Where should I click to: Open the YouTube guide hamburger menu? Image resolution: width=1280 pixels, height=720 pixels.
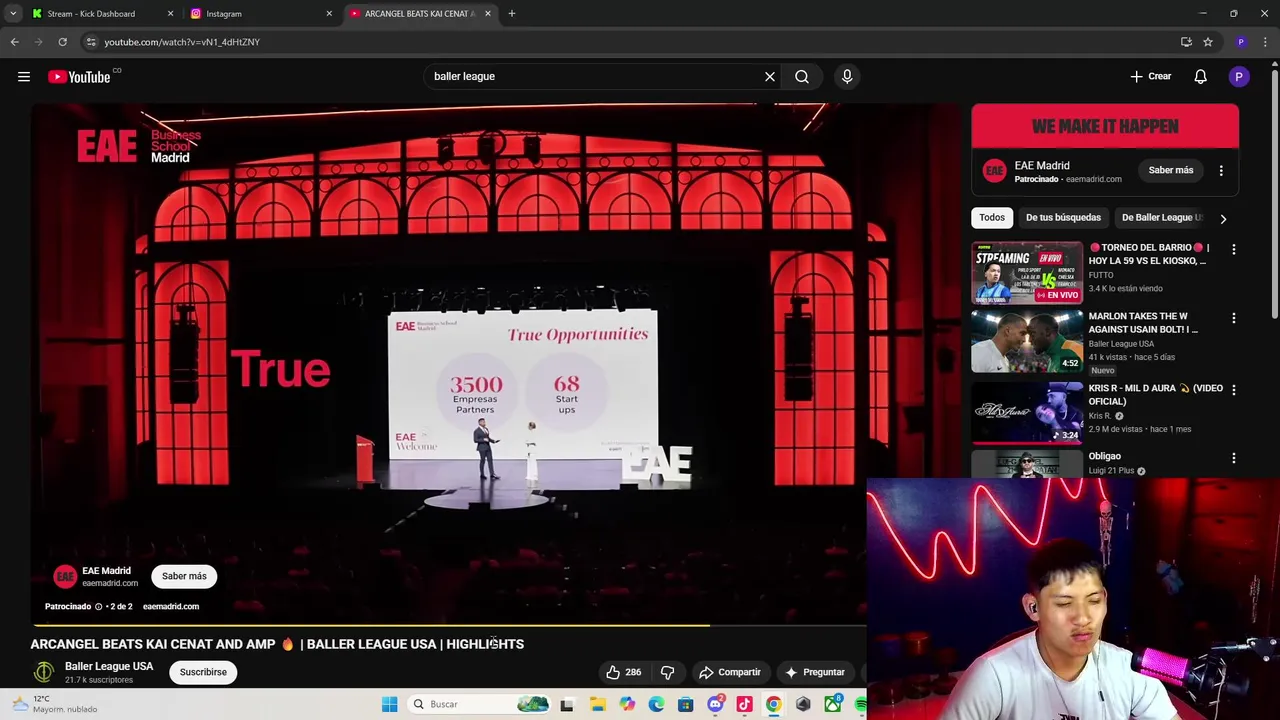24,76
